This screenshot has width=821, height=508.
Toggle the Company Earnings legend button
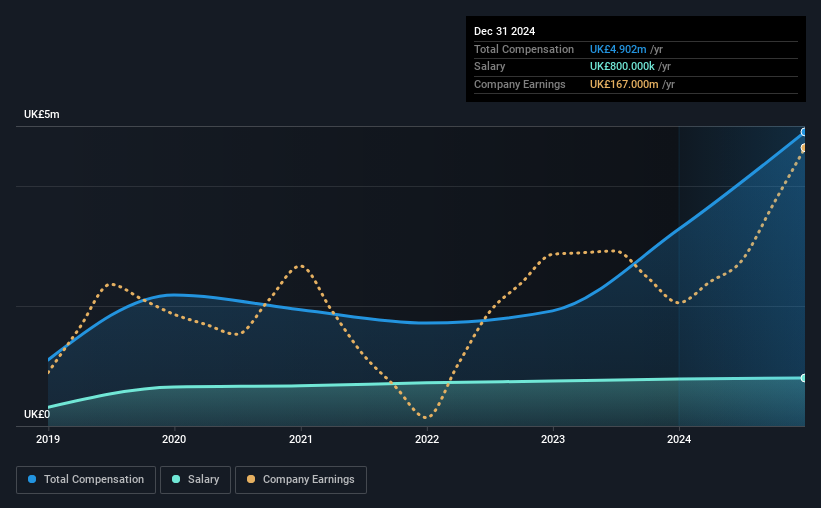301,480
